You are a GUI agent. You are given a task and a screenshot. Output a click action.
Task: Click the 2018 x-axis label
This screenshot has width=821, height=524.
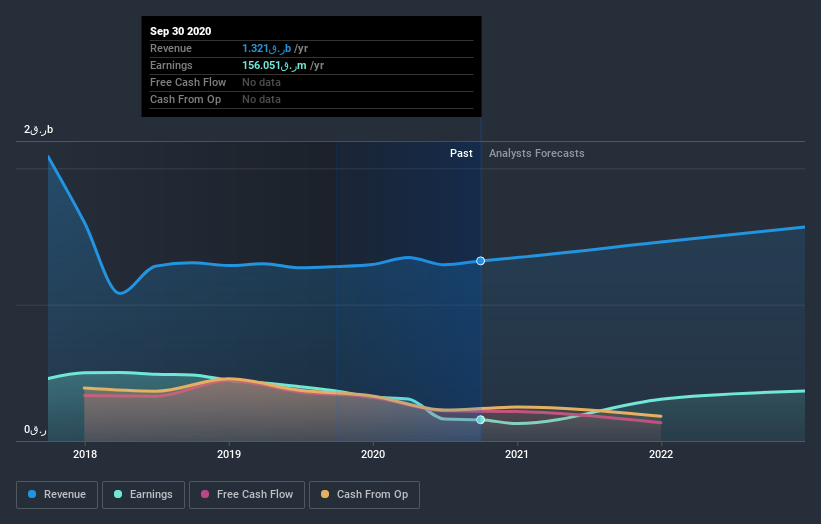85,454
